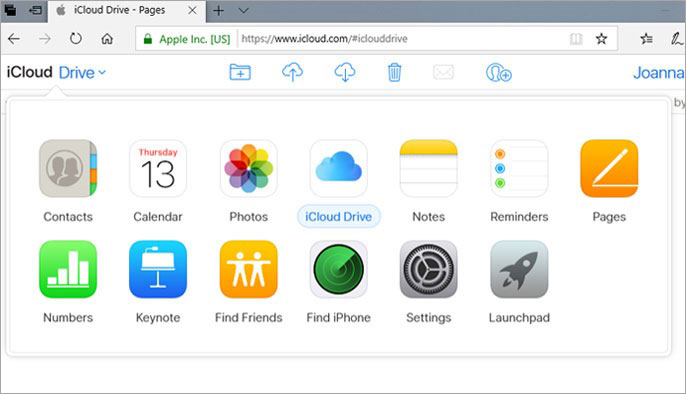Create a new folder in iCloud Drive

[x=240, y=72]
